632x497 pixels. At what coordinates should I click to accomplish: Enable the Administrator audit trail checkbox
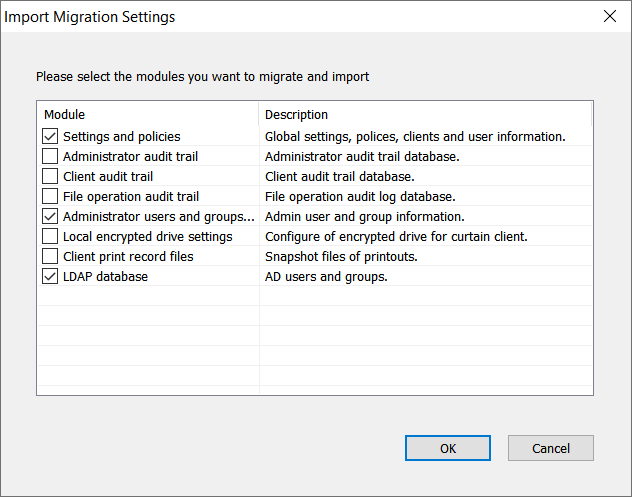click(50, 156)
